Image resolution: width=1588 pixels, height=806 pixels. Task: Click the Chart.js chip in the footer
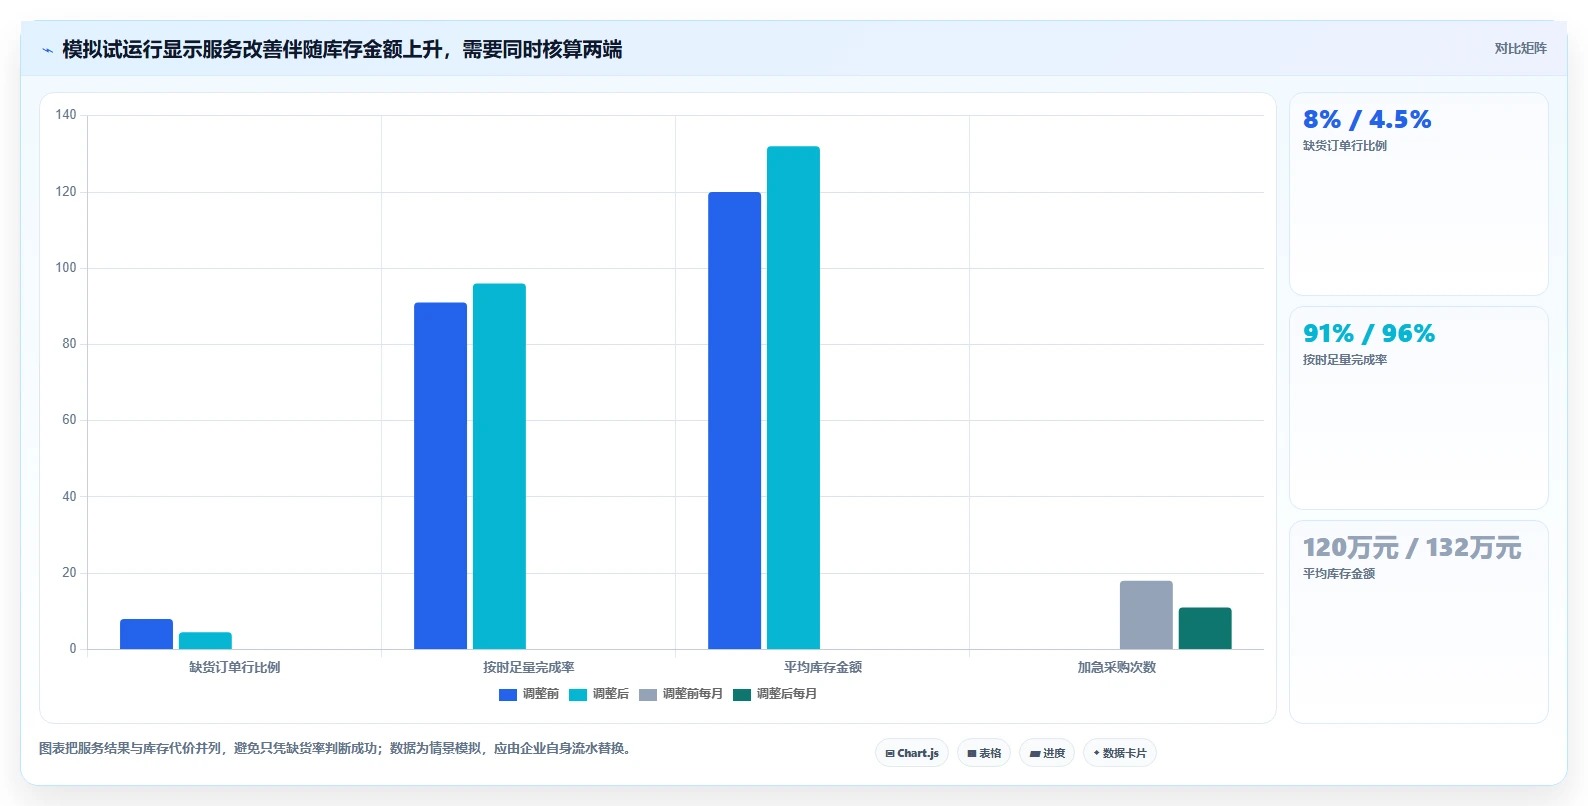coord(912,753)
